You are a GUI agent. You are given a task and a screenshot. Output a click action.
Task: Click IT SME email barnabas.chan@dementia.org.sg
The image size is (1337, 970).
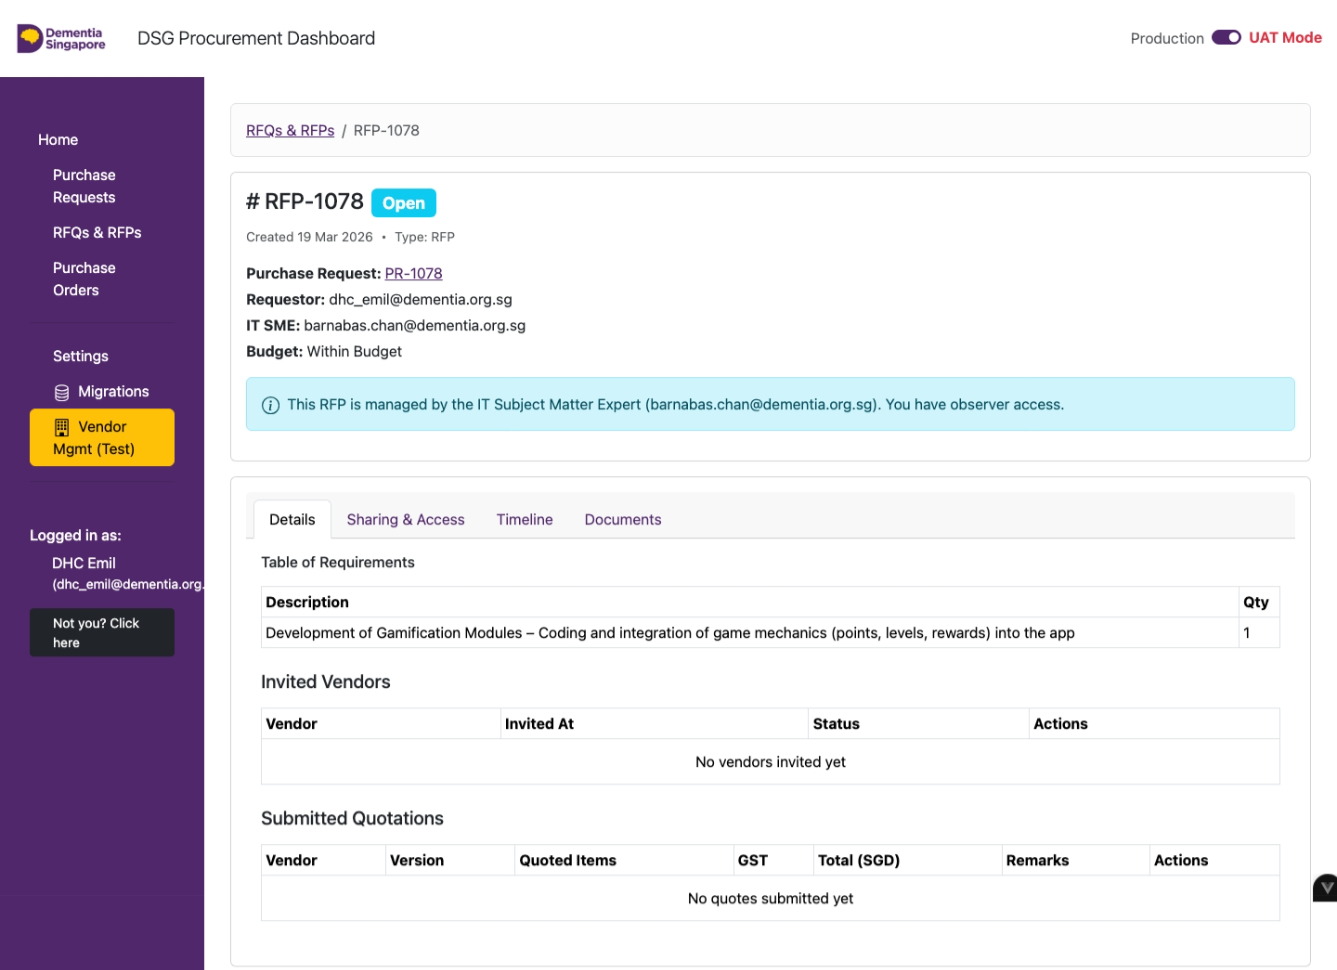click(414, 326)
